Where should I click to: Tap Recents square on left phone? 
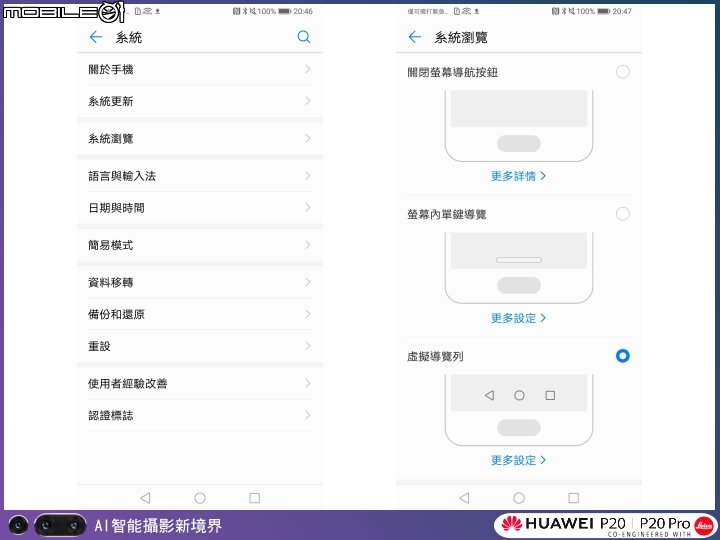pos(254,498)
